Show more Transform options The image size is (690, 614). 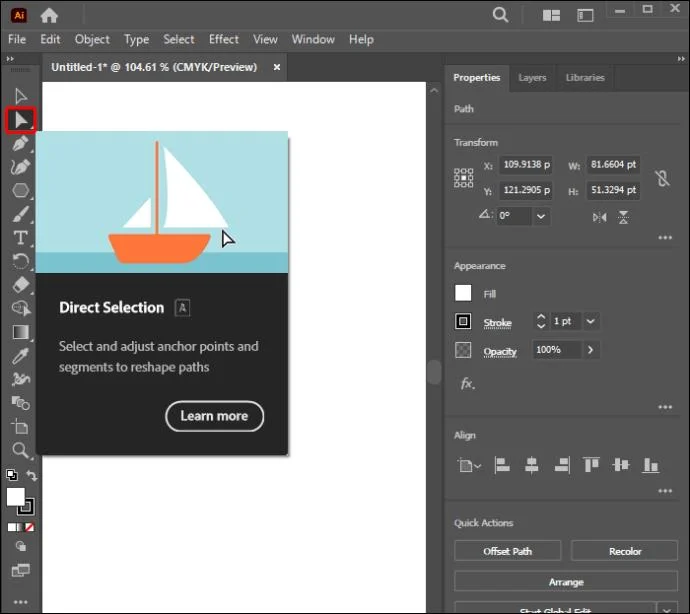[665, 238]
